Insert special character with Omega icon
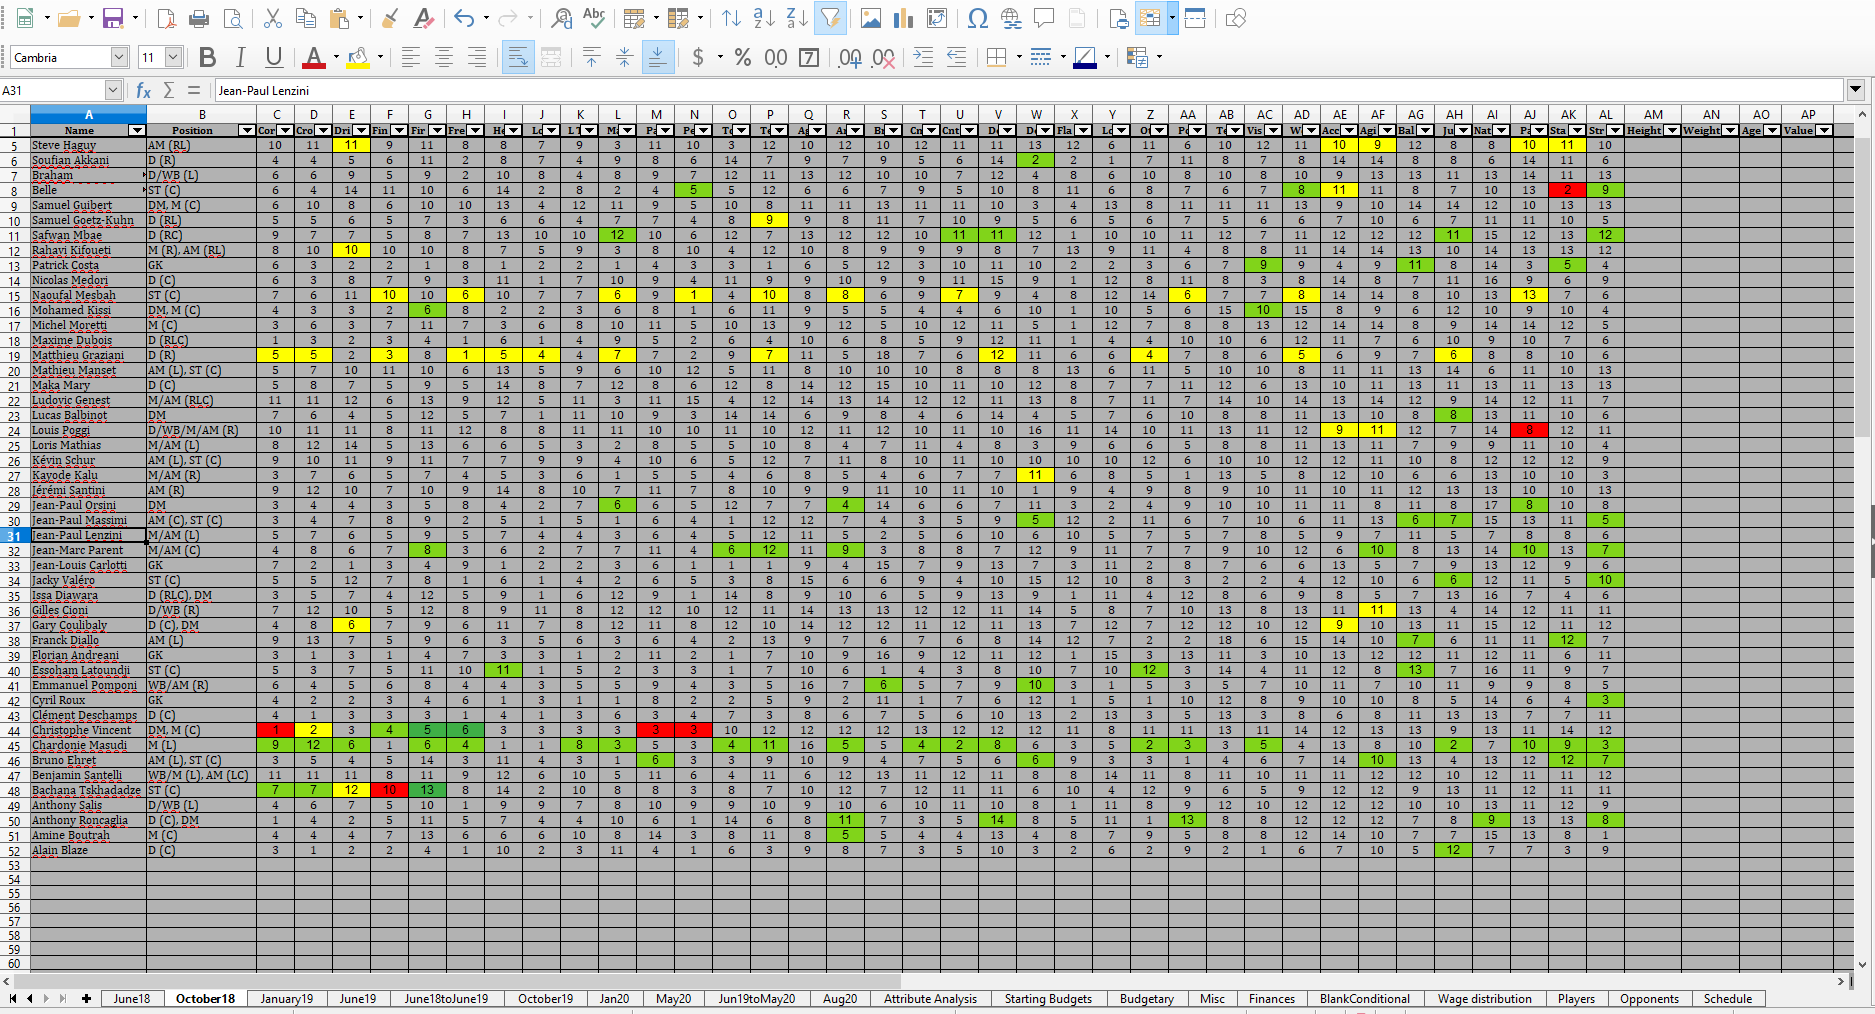Screen dimensions: 1875x1014 pyautogui.click(x=978, y=18)
